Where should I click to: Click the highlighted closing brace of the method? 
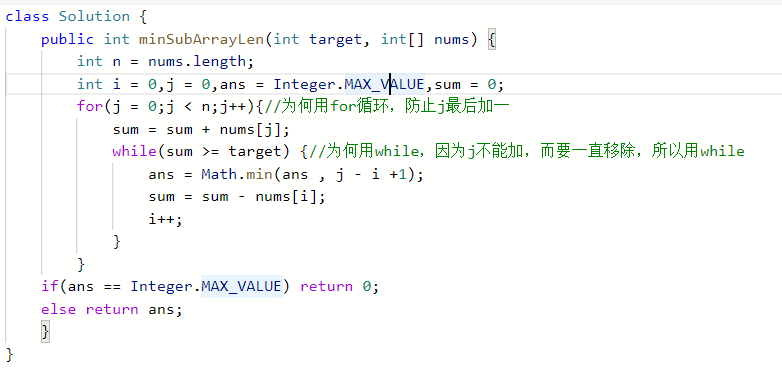tap(45, 331)
